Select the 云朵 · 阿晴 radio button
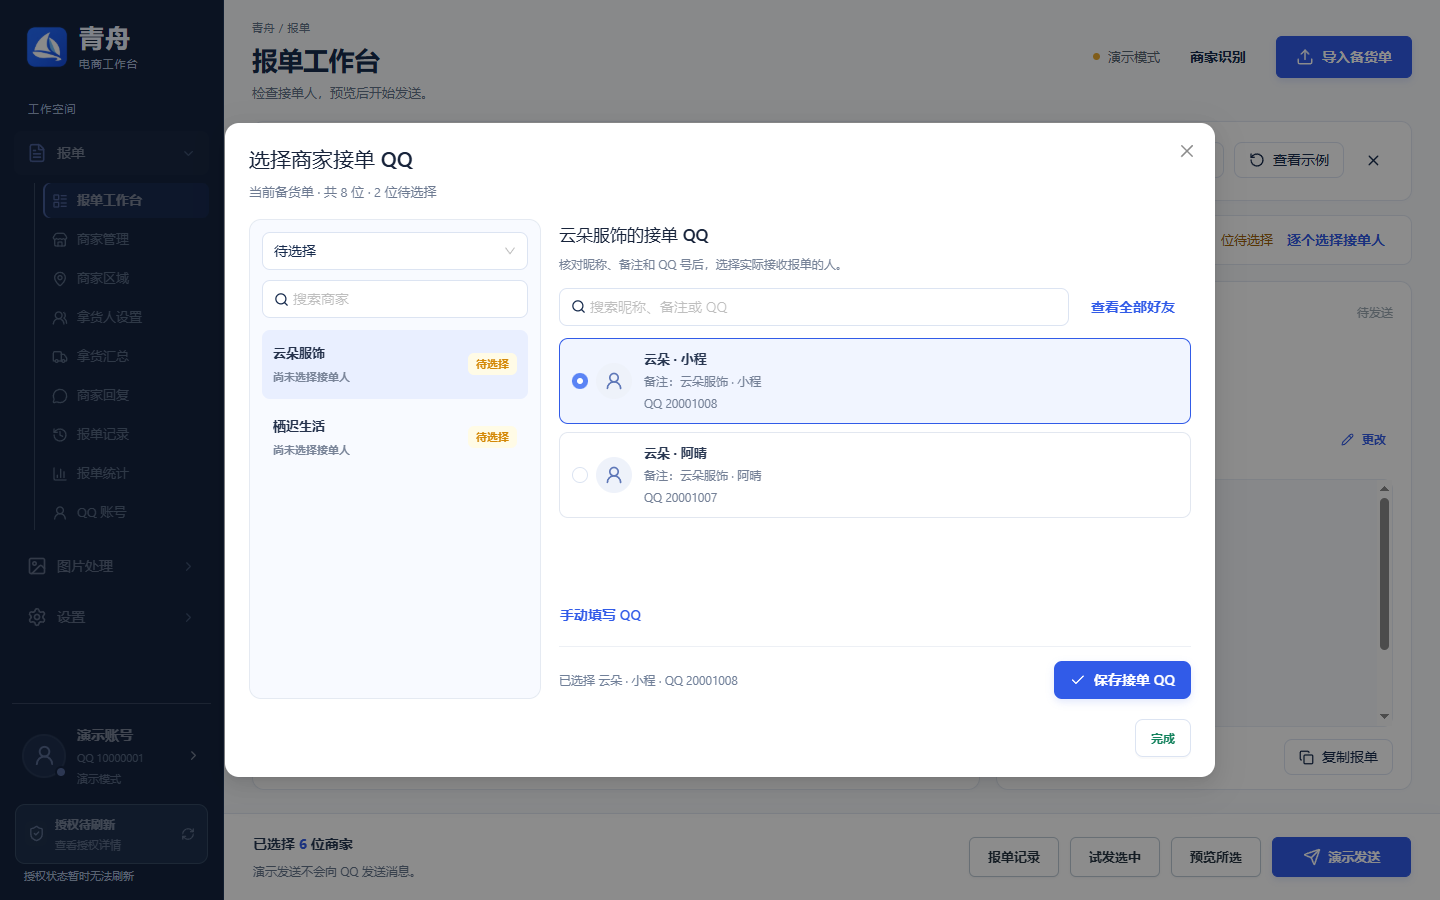Screen dimensions: 1440x900 click(580, 475)
